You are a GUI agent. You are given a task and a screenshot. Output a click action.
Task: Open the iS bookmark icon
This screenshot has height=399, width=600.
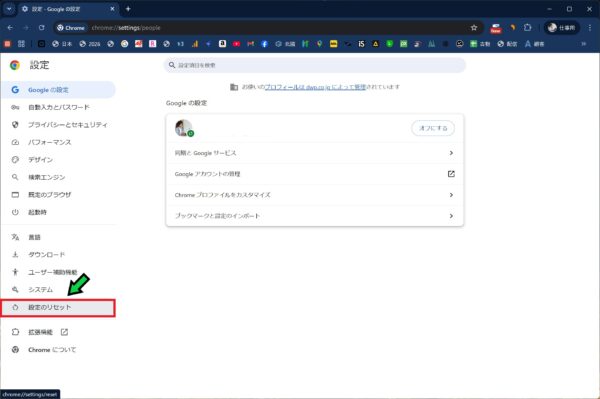[x=361, y=44]
